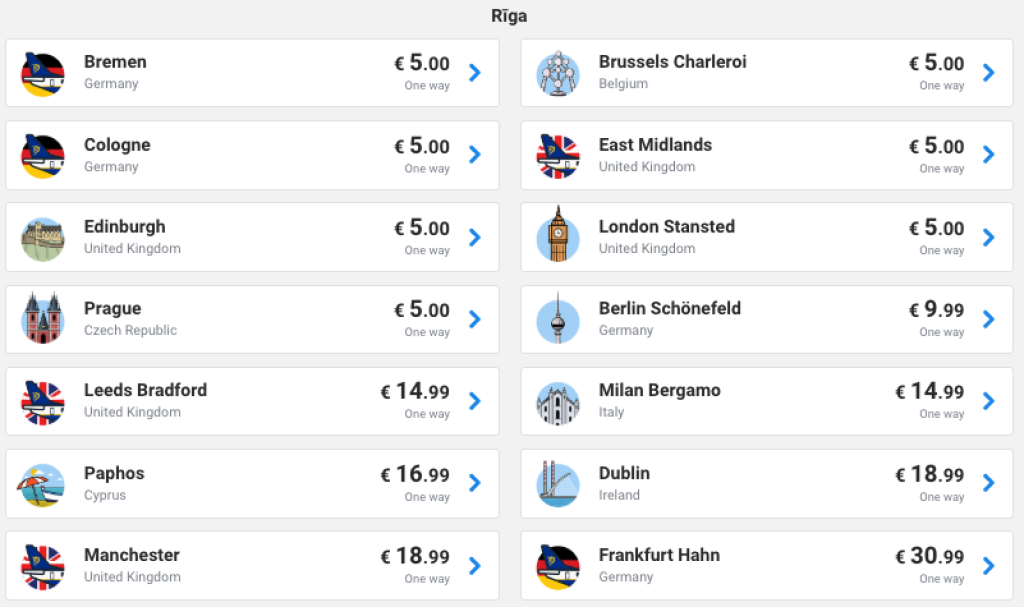Viewport: 1024px width, 607px height.
Task: Click the Milan Bergamo cathedral icon
Action: point(558,401)
